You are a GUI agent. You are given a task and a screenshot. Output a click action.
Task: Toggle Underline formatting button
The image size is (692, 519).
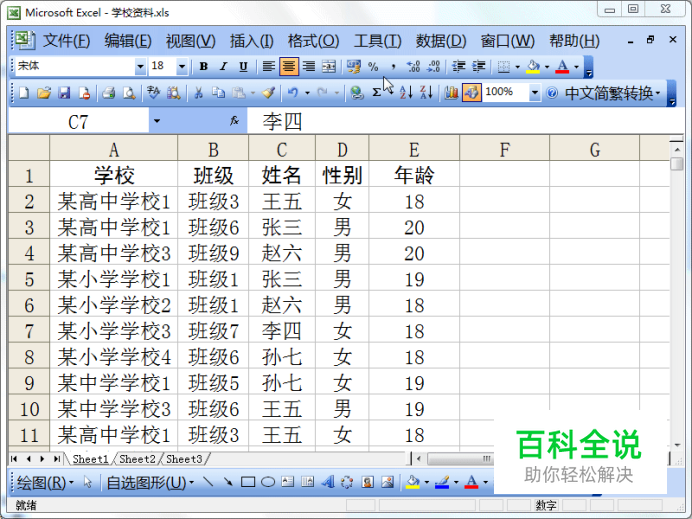pos(243,67)
